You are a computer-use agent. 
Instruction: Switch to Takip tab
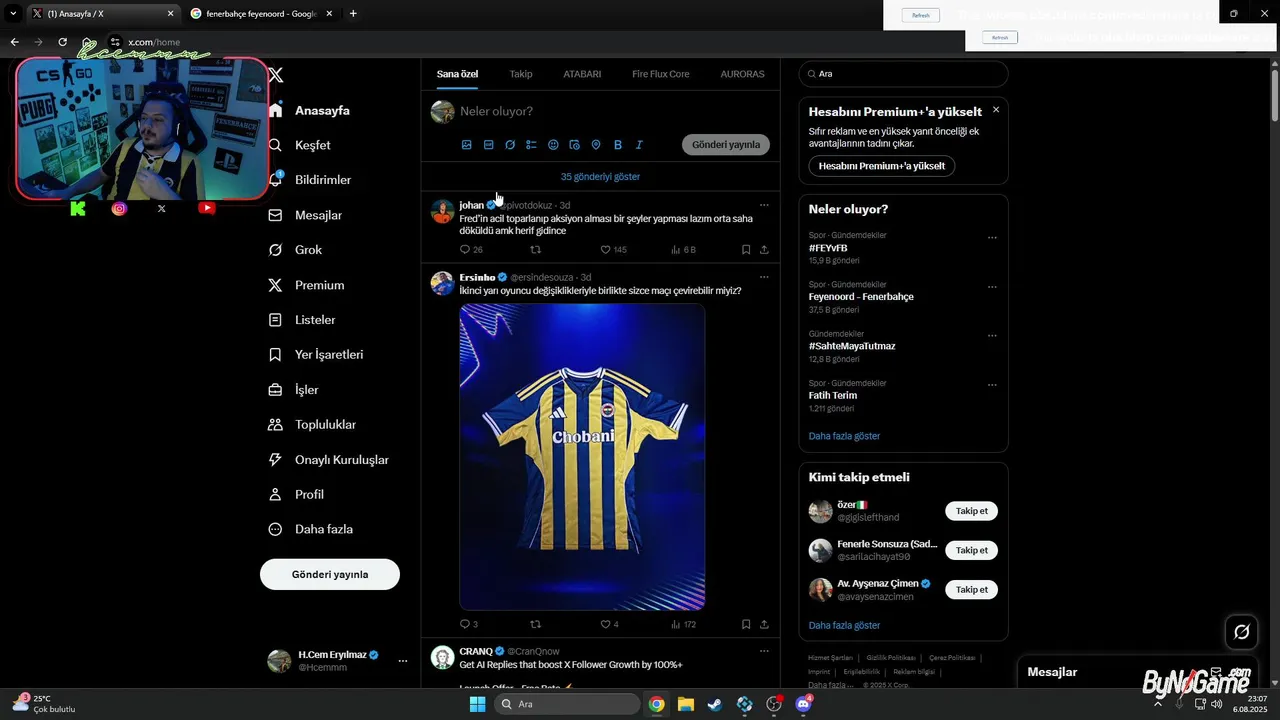tap(521, 74)
